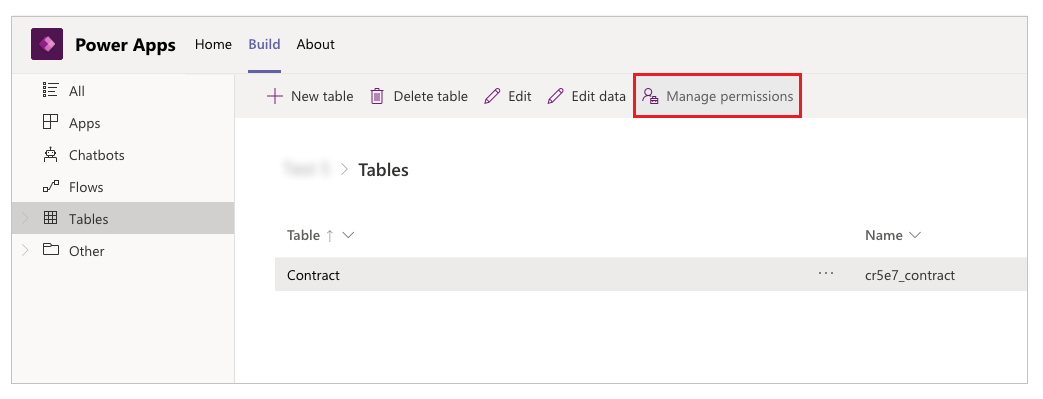Click the Edit button
The height and width of the screenshot is (399, 1043).
[x=508, y=96]
